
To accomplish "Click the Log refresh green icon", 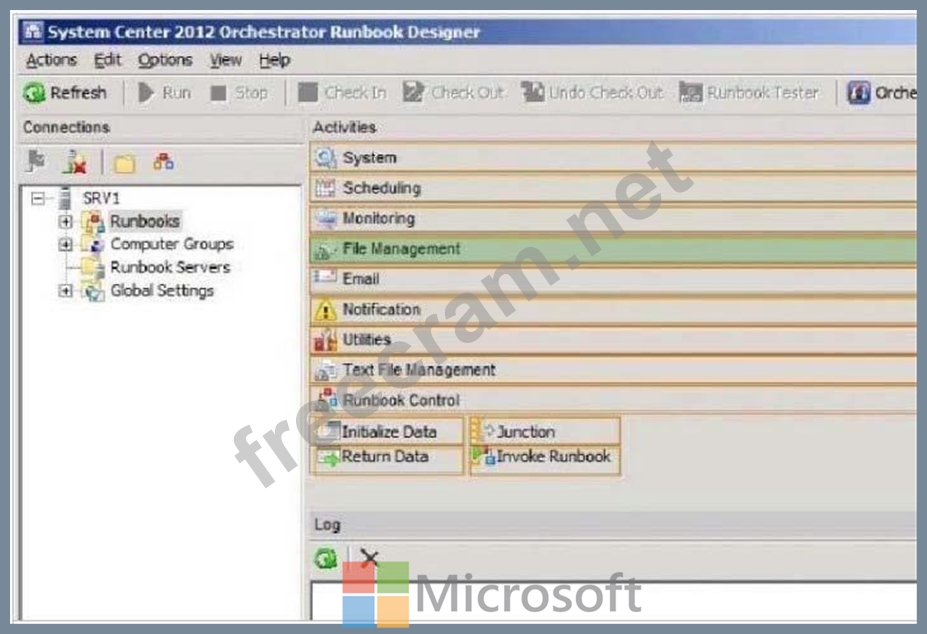I will click(x=325, y=558).
